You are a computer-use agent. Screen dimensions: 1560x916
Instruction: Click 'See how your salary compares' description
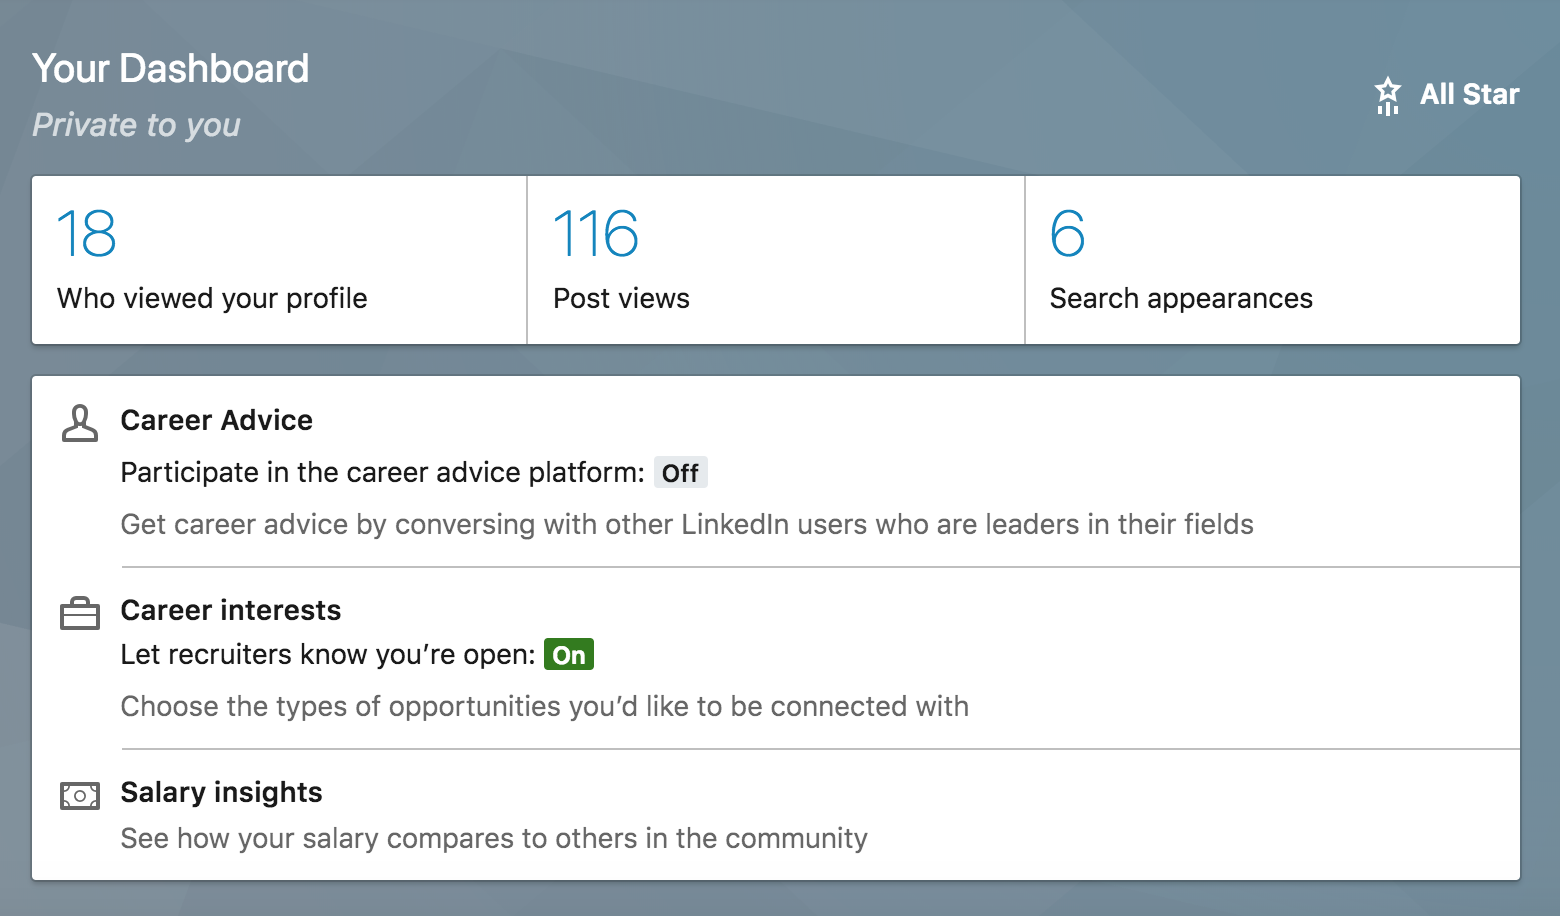pyautogui.click(x=494, y=838)
